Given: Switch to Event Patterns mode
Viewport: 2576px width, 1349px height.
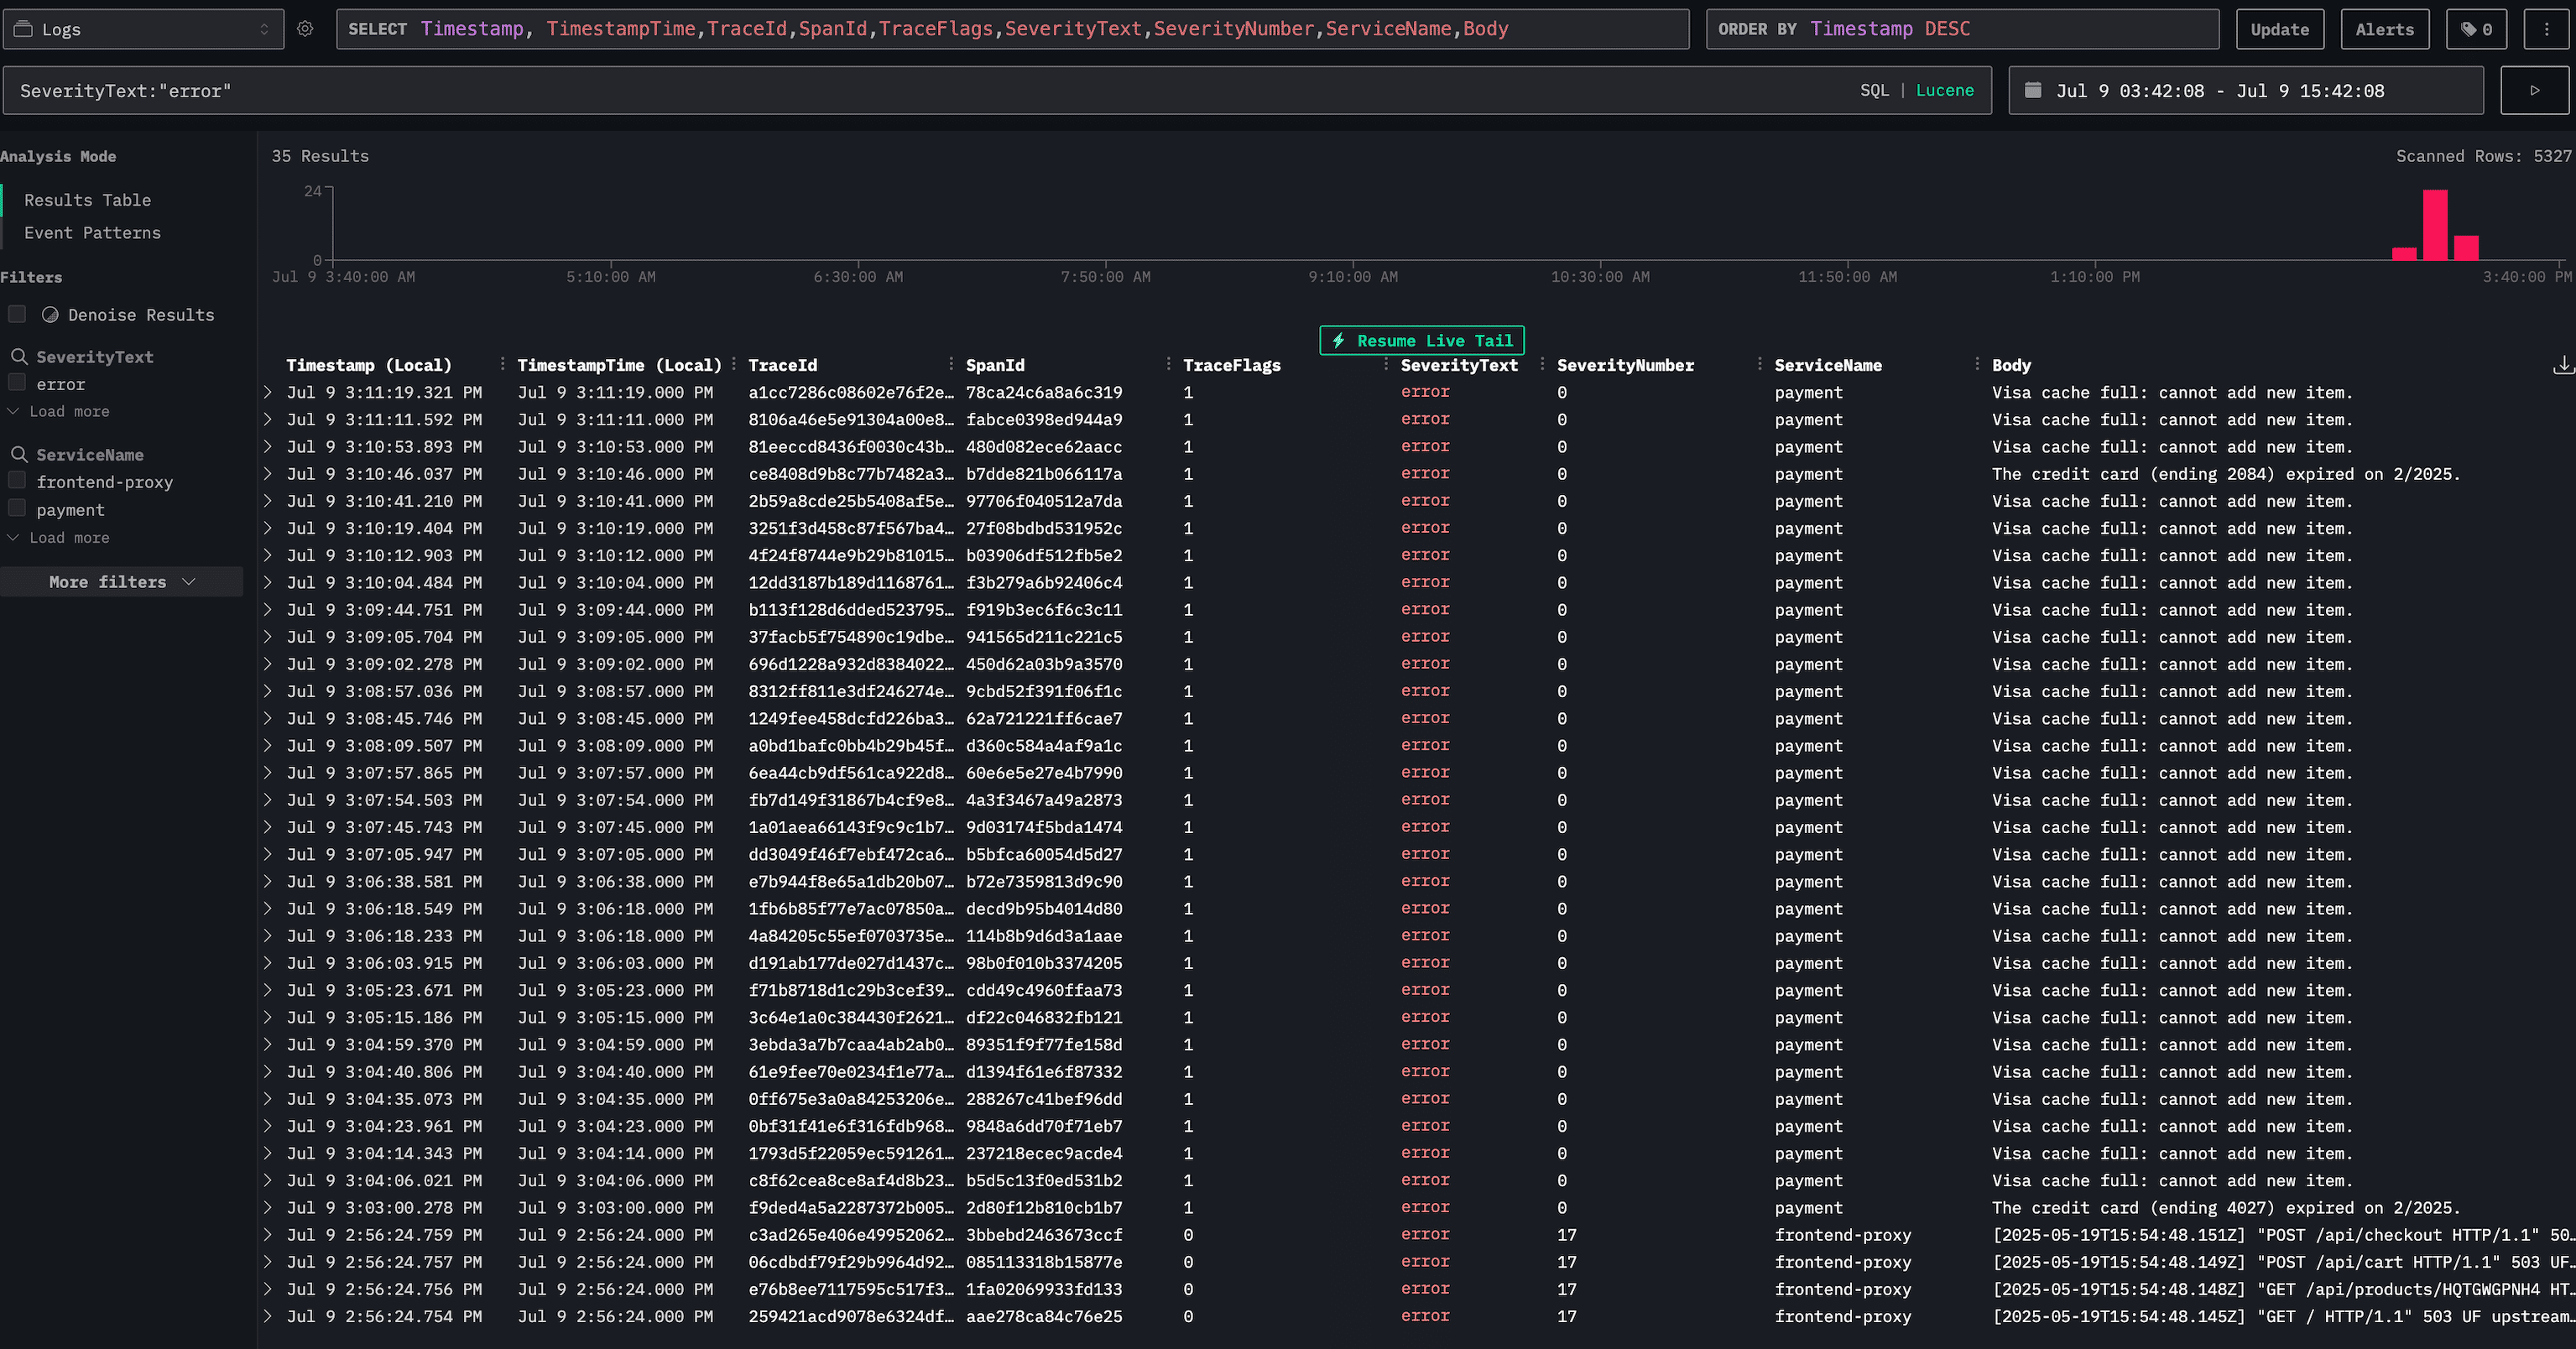Looking at the screenshot, I should [92, 232].
